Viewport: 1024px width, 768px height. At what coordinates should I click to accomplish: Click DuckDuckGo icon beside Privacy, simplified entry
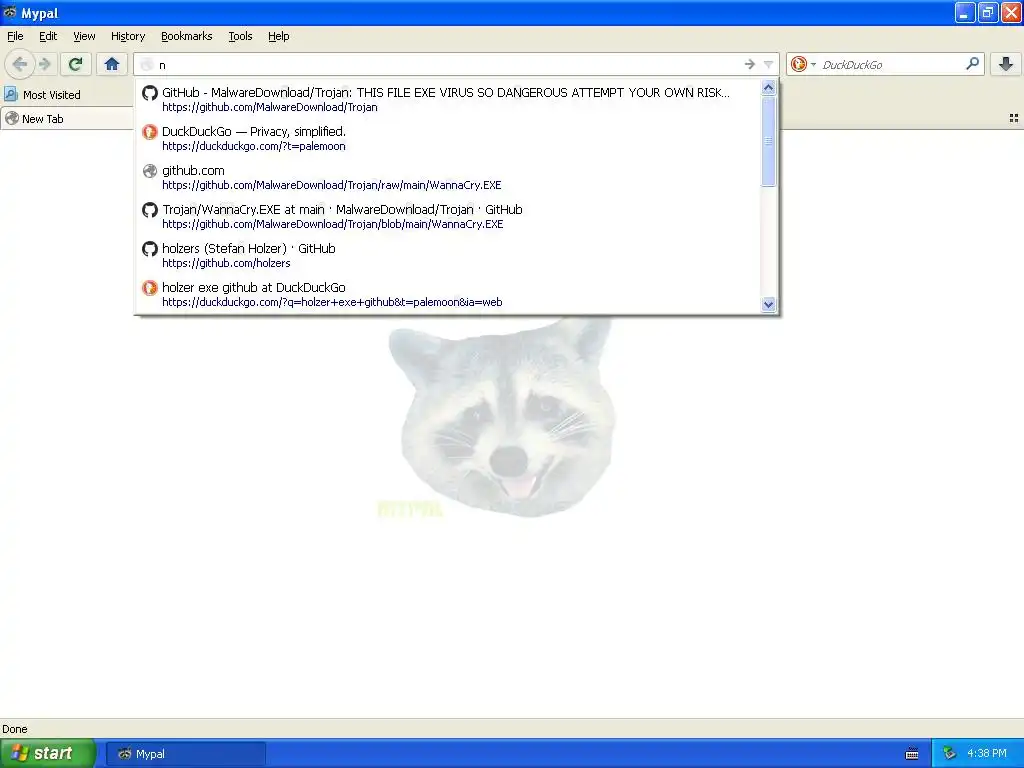pyautogui.click(x=150, y=132)
